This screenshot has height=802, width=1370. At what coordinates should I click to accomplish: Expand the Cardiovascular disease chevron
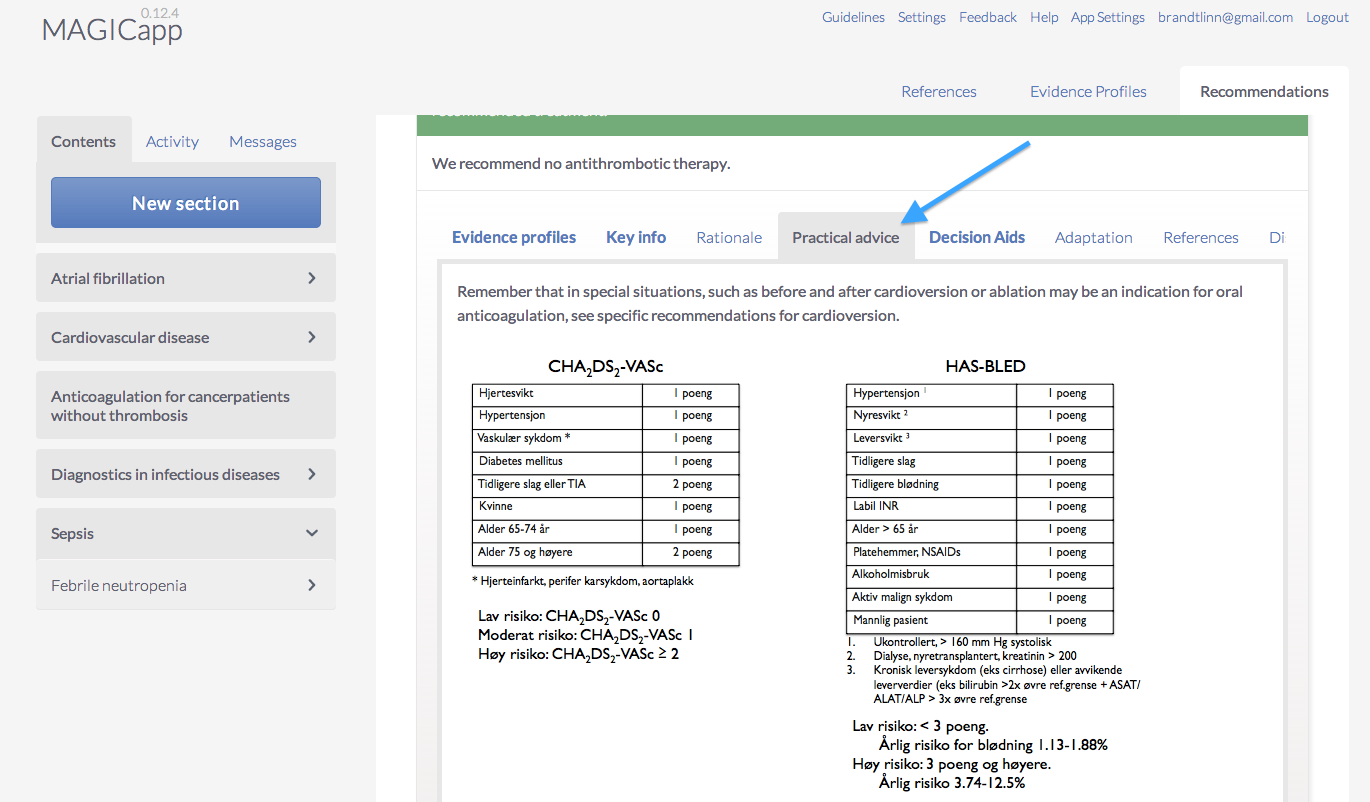(x=312, y=337)
